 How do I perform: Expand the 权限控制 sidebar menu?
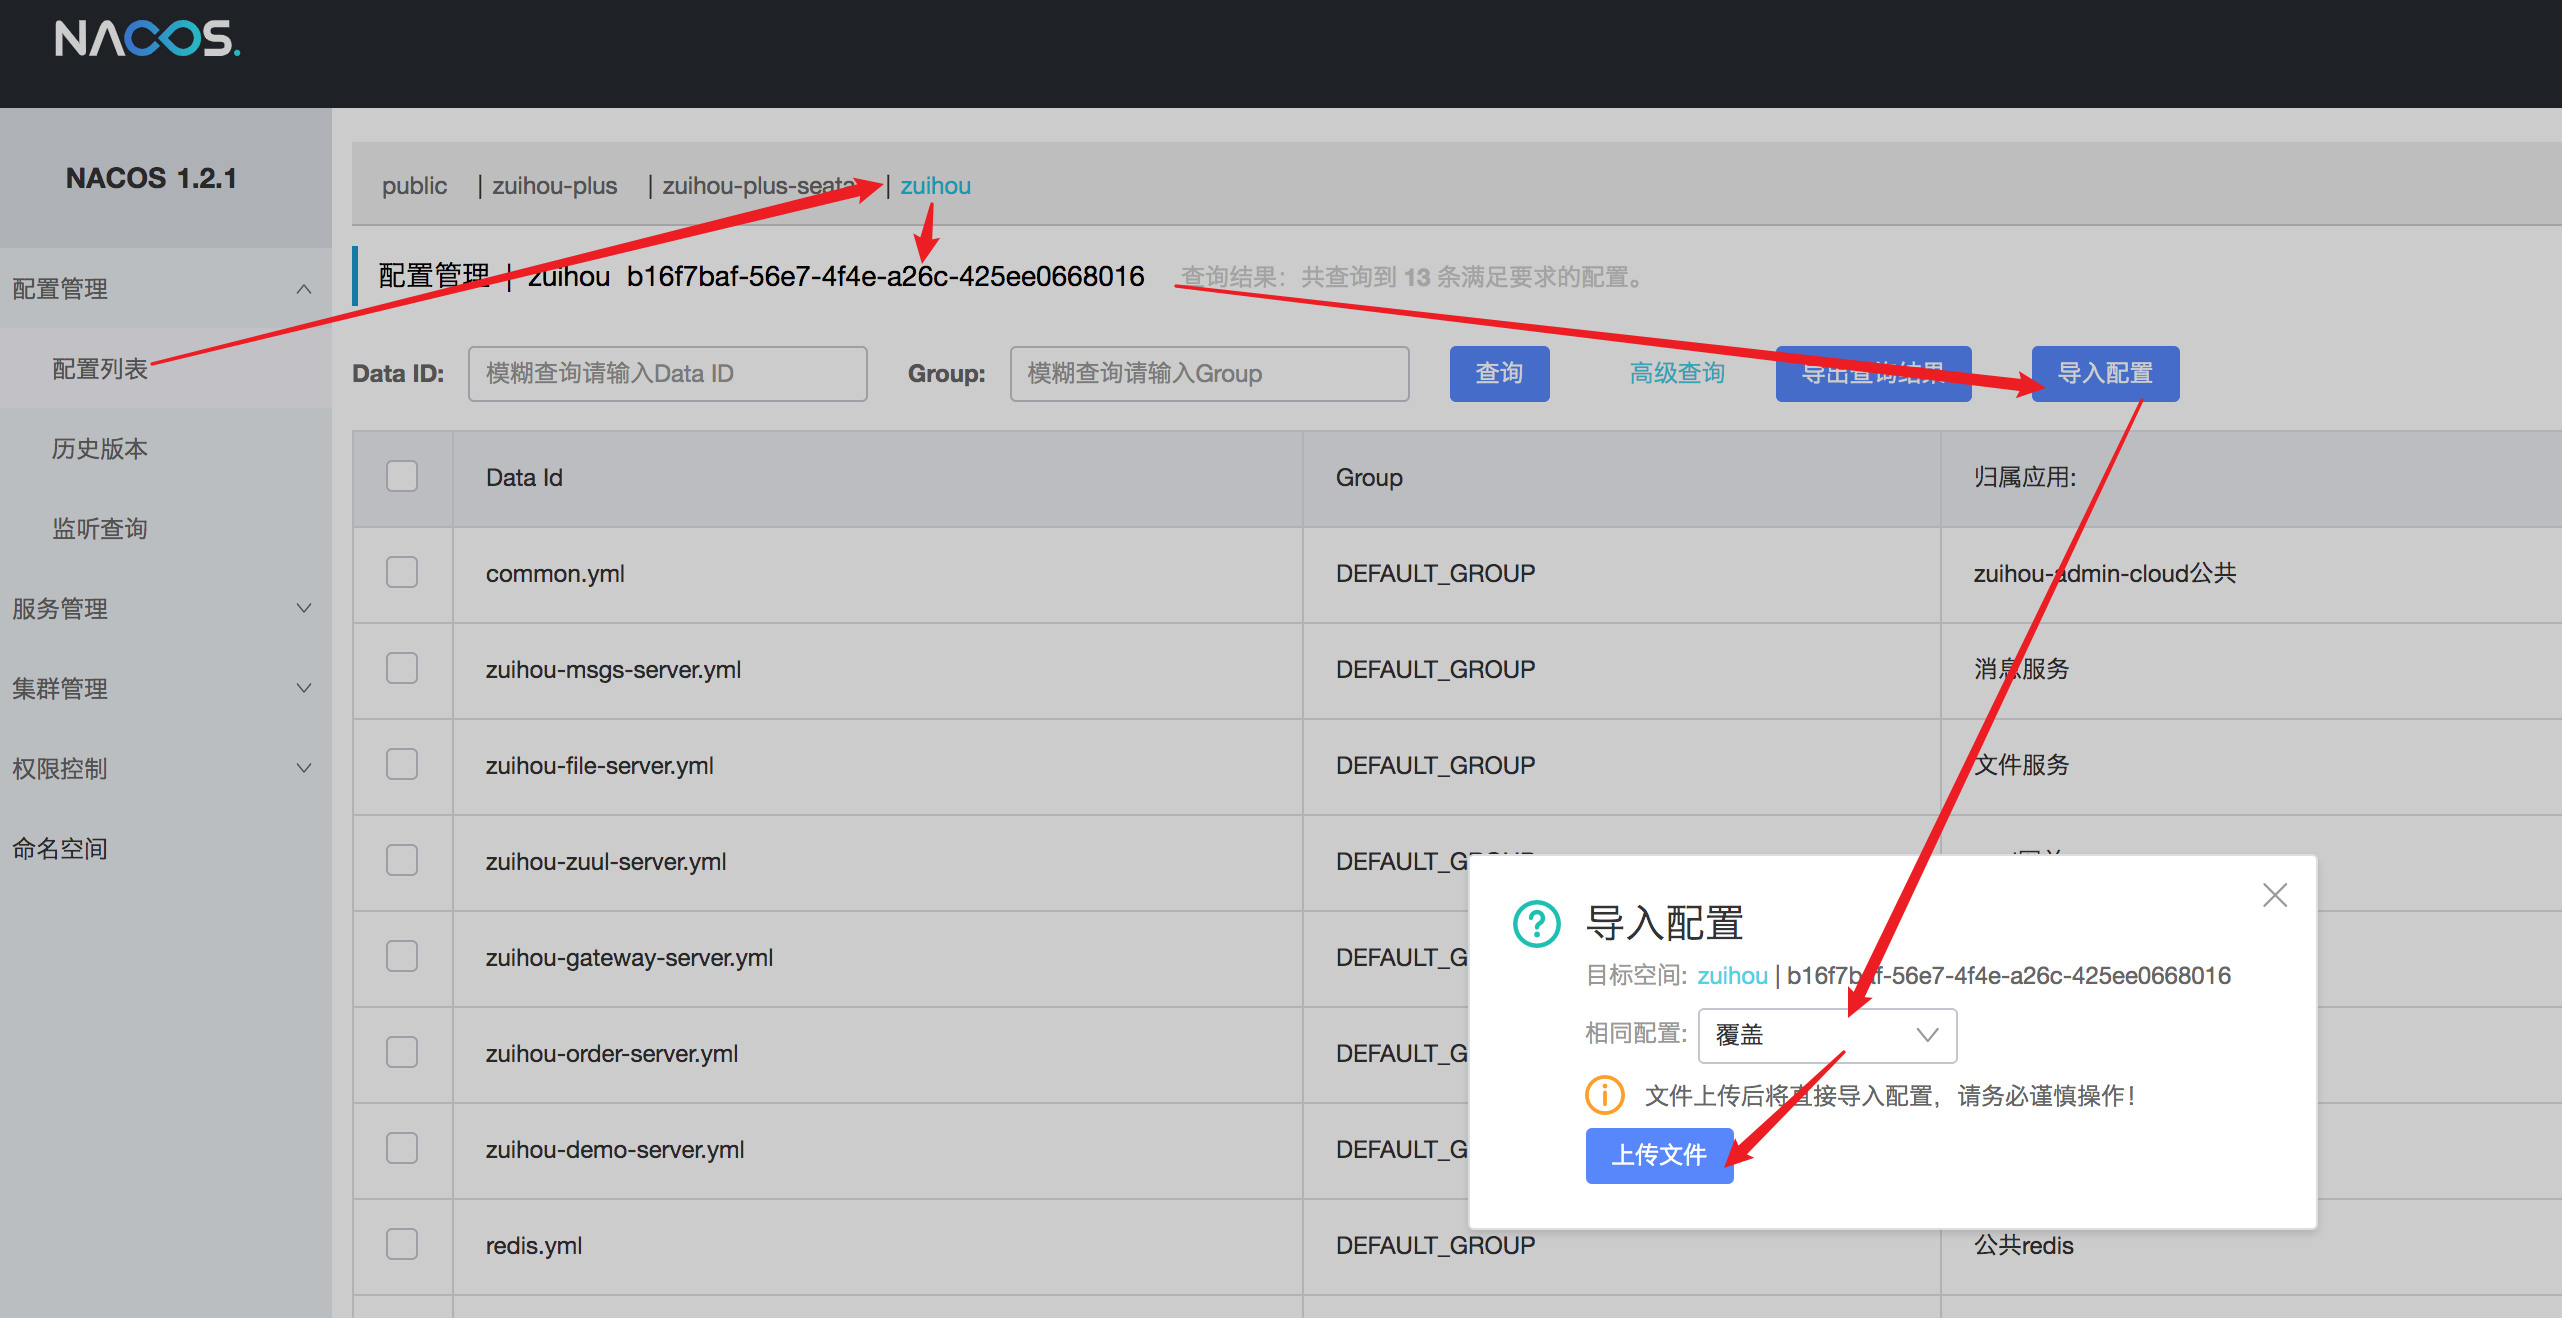pos(165,768)
